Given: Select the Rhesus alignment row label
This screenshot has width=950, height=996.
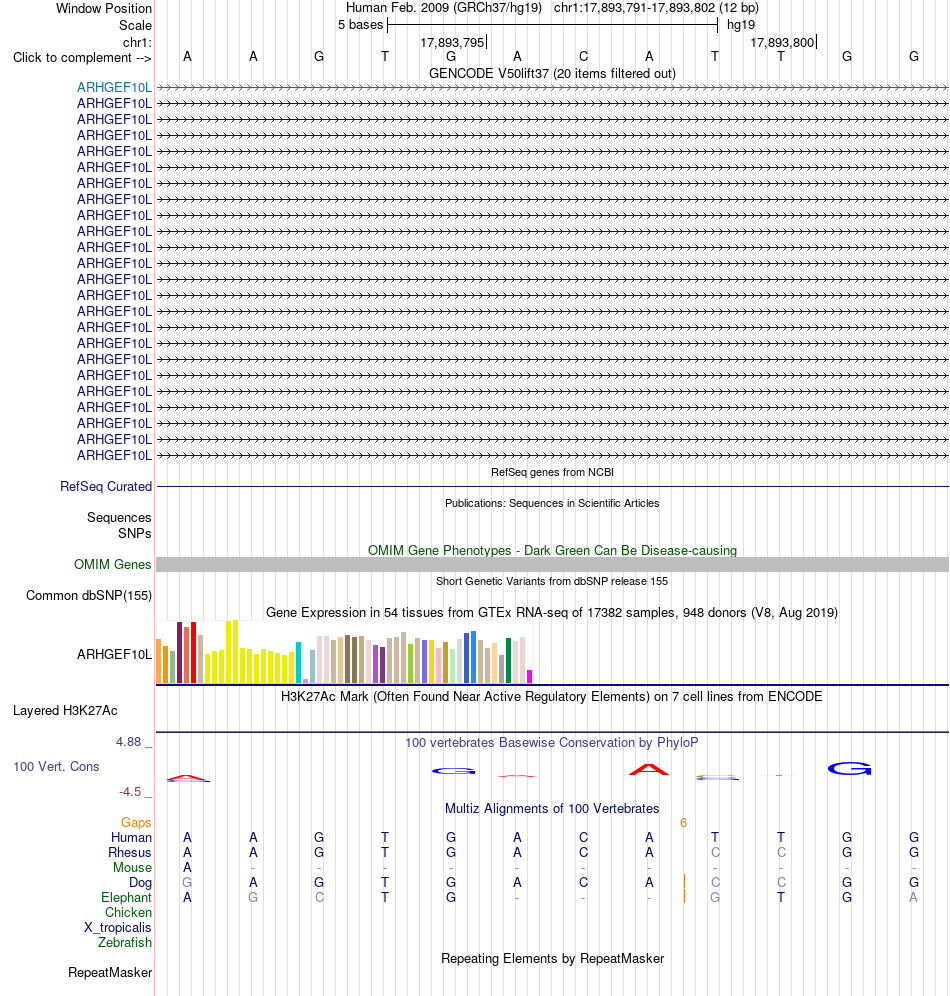Looking at the screenshot, I should pyautogui.click(x=130, y=852).
